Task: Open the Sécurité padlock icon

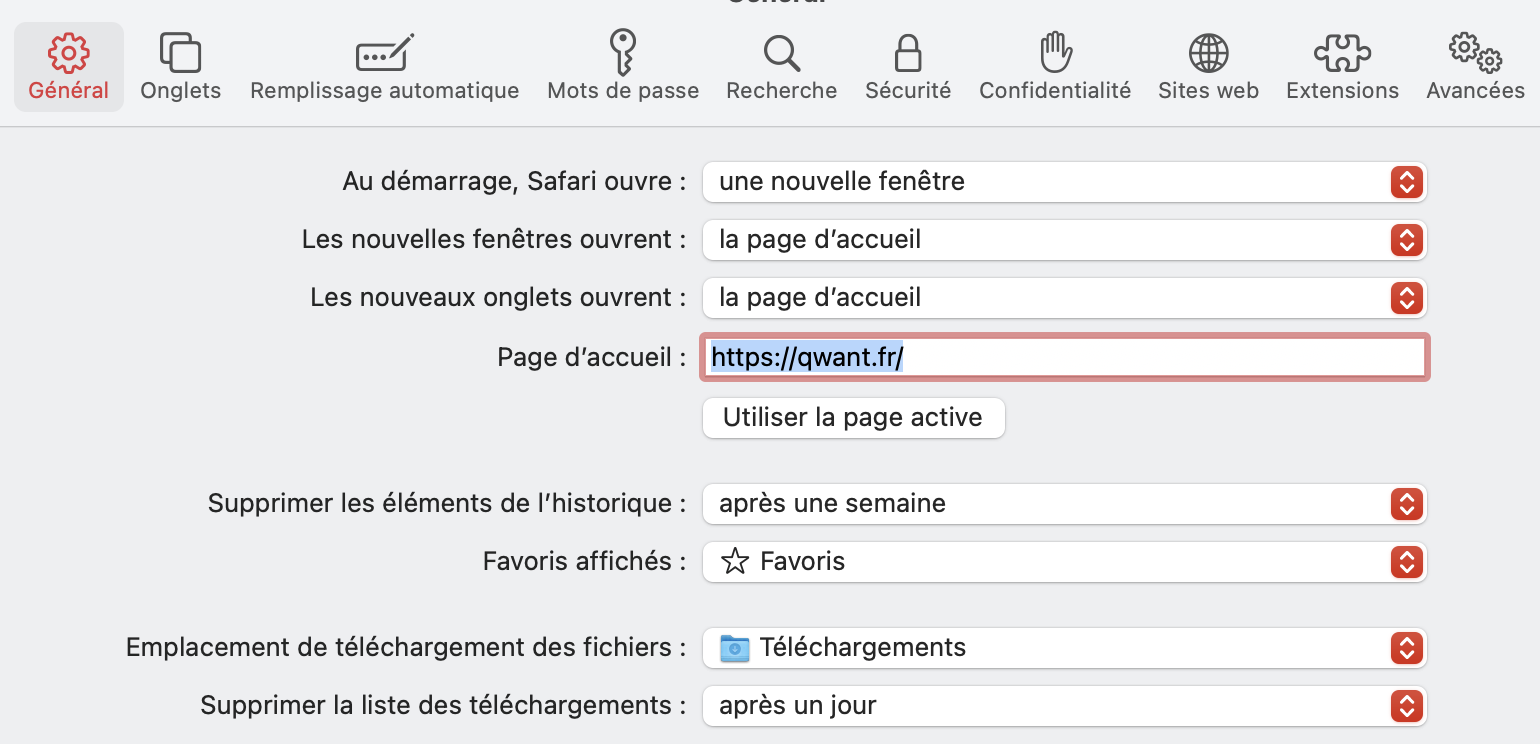Action: coord(908,53)
